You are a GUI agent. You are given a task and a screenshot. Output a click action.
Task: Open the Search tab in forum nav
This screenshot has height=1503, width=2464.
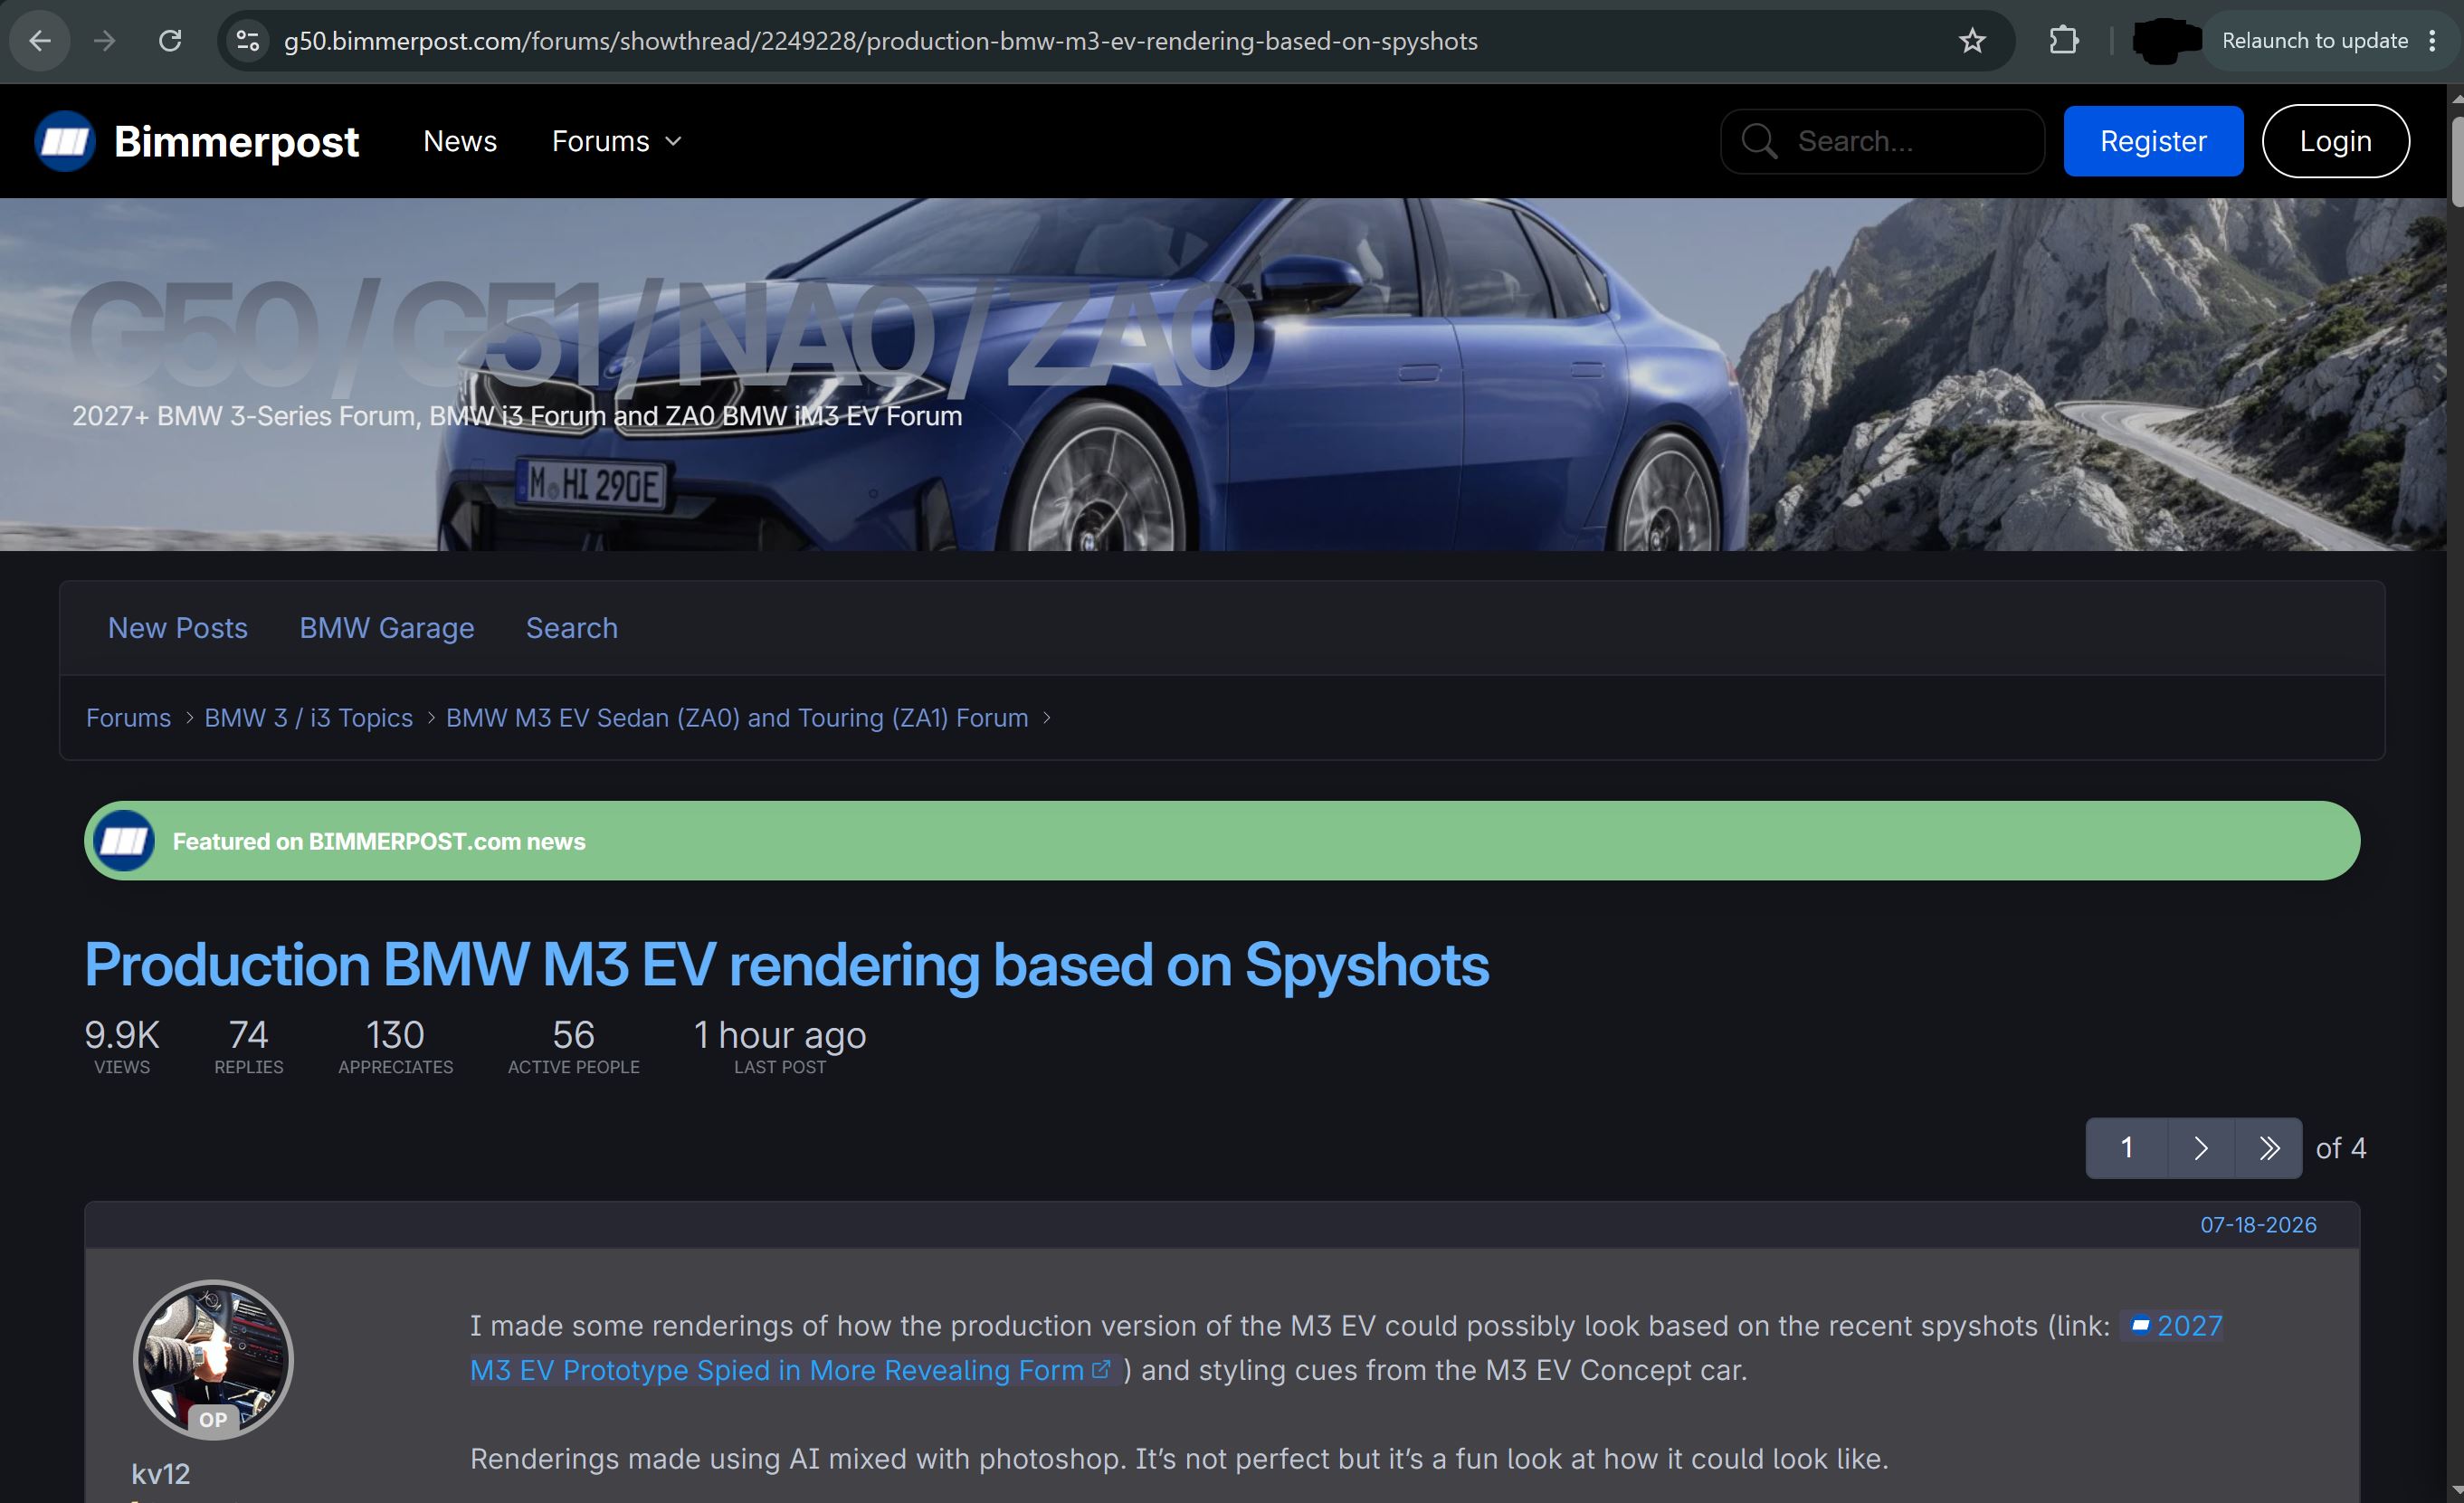(x=572, y=628)
